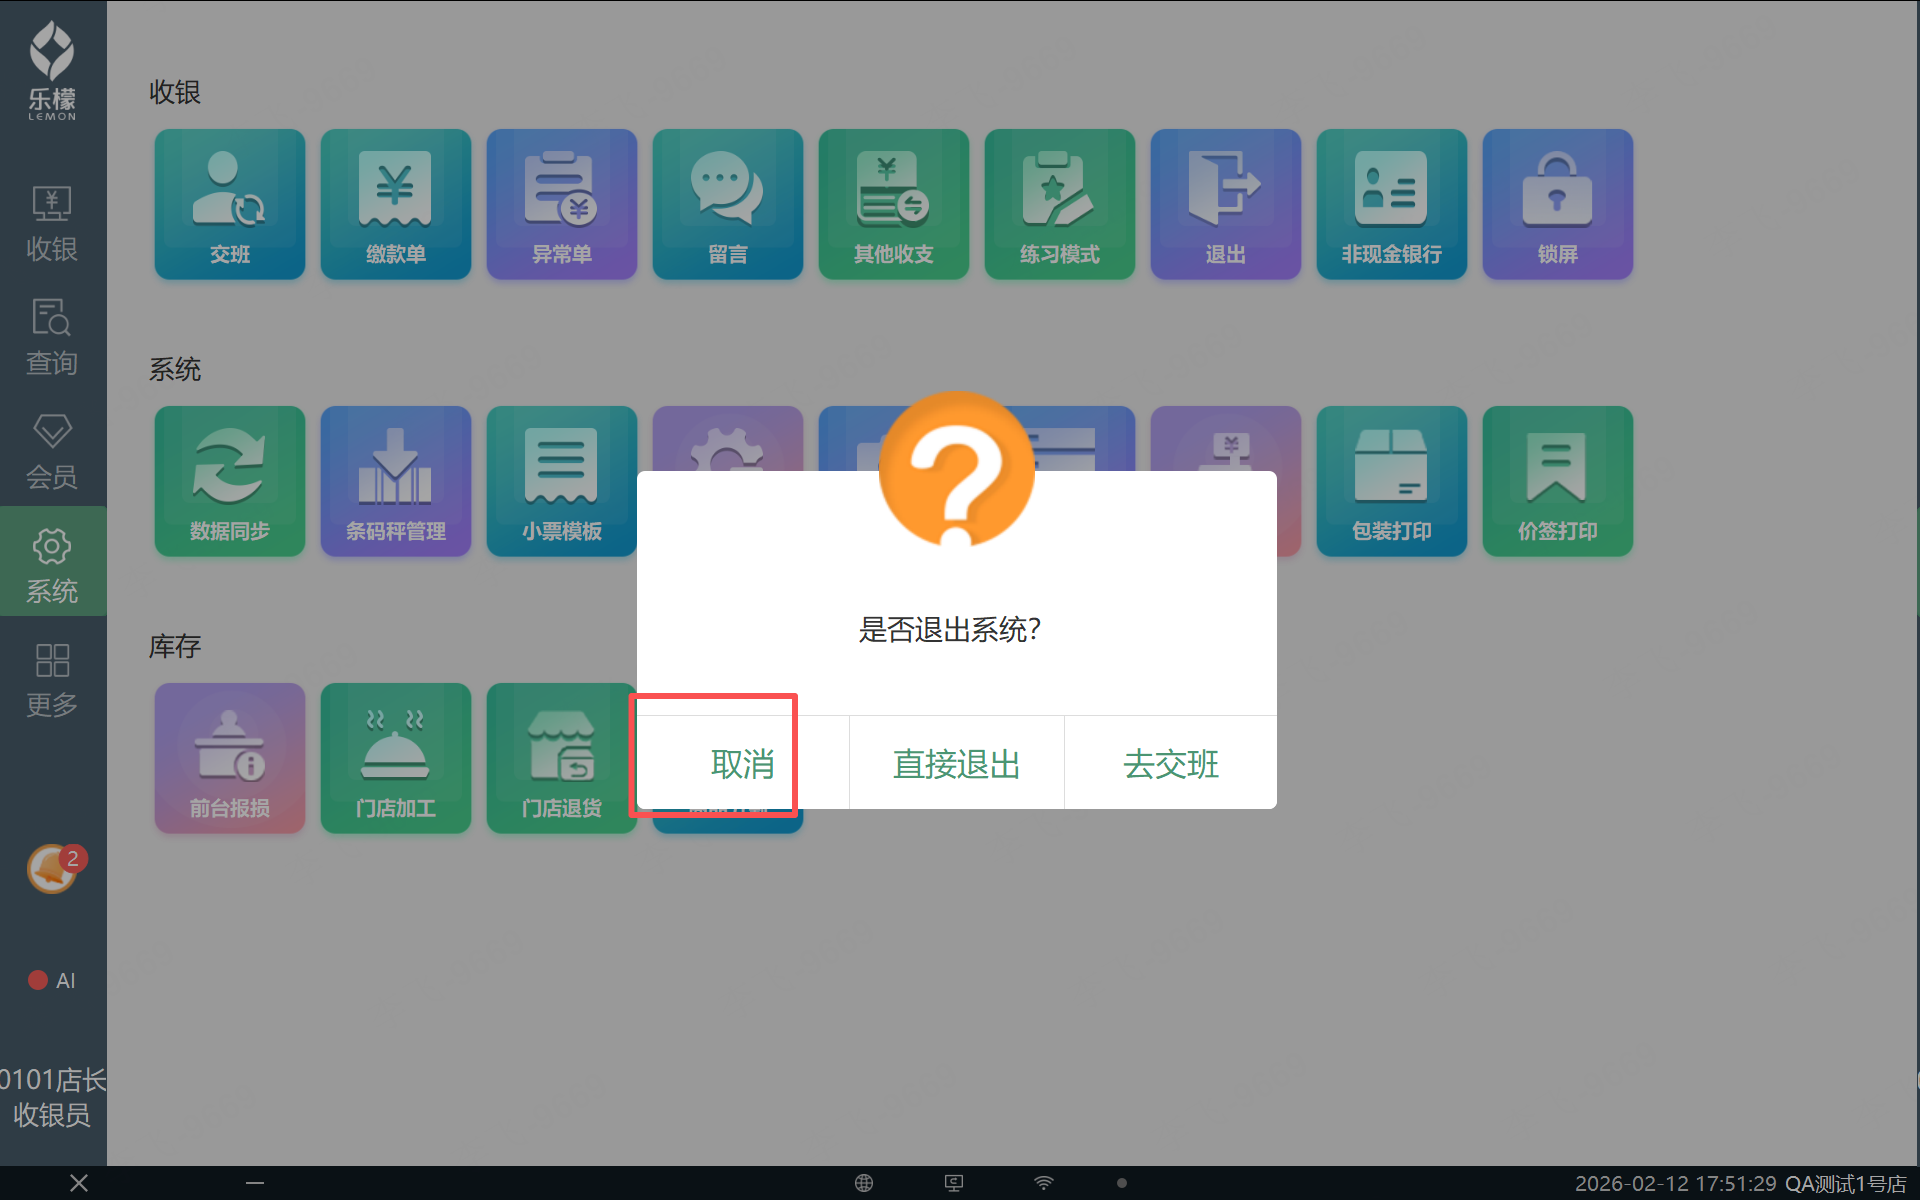Image resolution: width=1920 pixels, height=1200 pixels.
Task: Start 数据同步 data sync
Action: coord(230,481)
